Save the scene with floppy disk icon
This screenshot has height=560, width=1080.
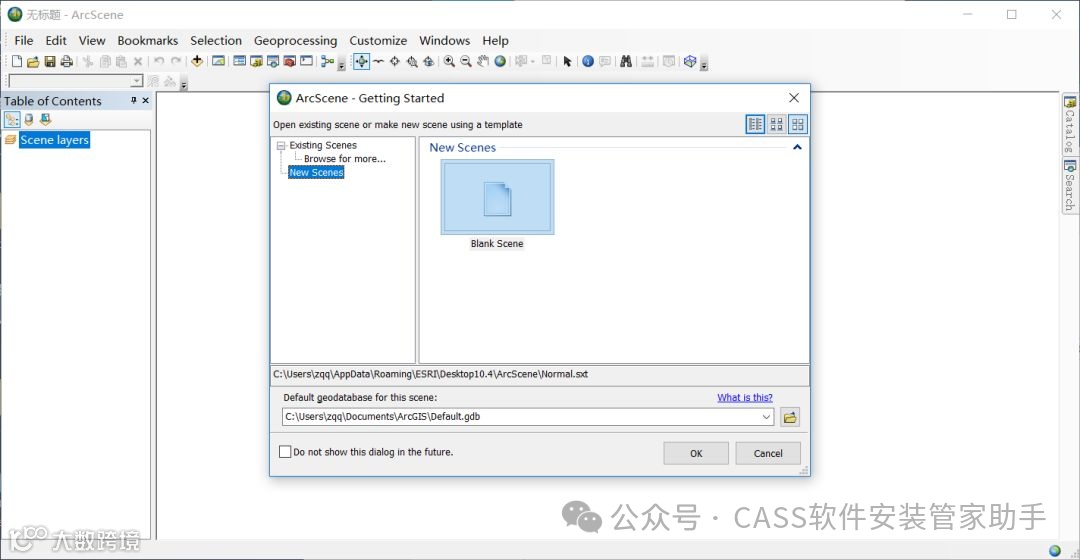(x=50, y=61)
